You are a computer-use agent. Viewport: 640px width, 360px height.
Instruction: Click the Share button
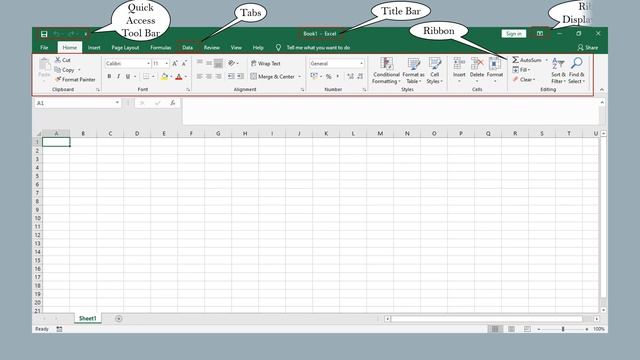tap(588, 47)
